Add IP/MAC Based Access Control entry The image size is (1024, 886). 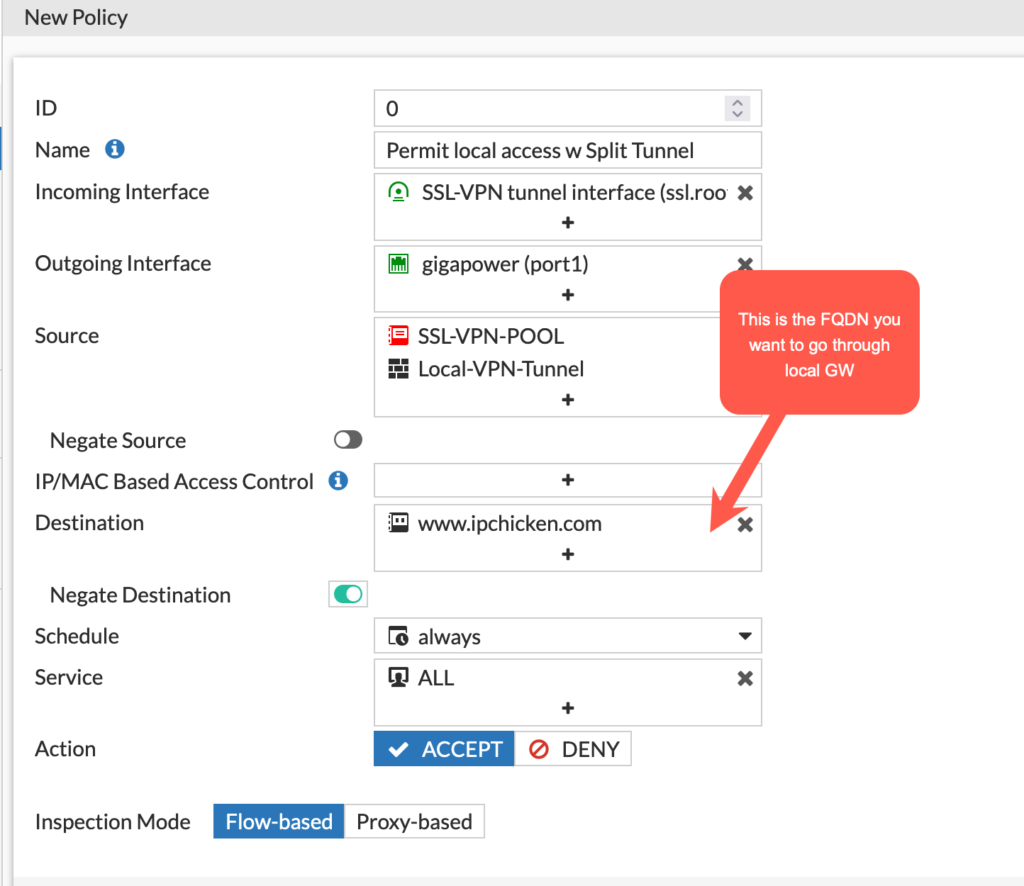(568, 480)
